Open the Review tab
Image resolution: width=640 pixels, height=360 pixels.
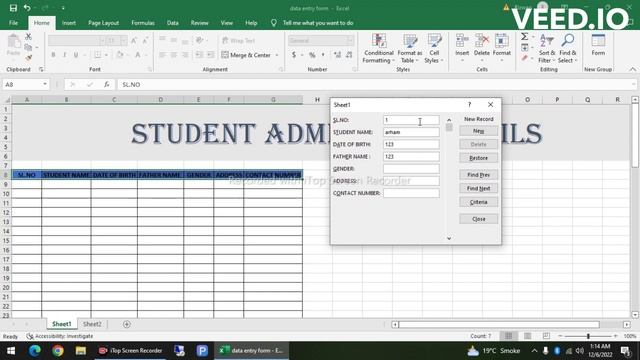point(200,23)
